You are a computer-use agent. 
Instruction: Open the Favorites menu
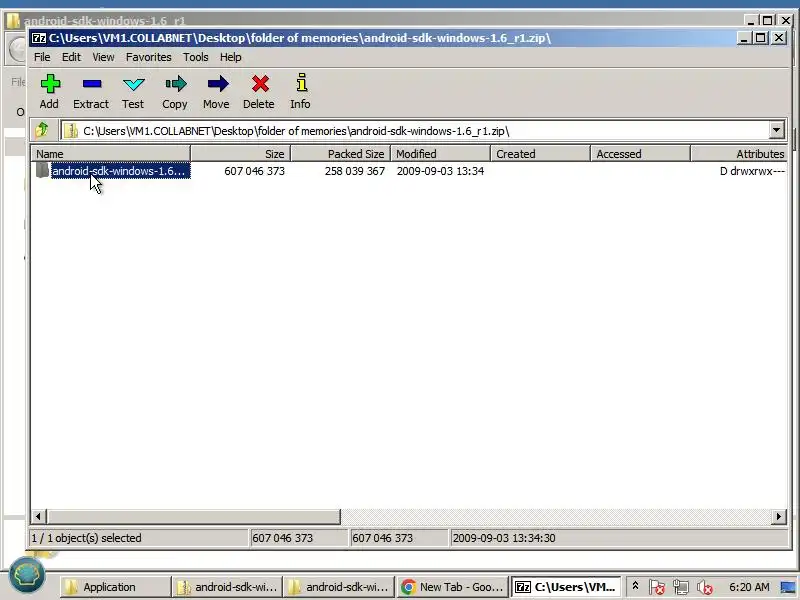tap(148, 57)
